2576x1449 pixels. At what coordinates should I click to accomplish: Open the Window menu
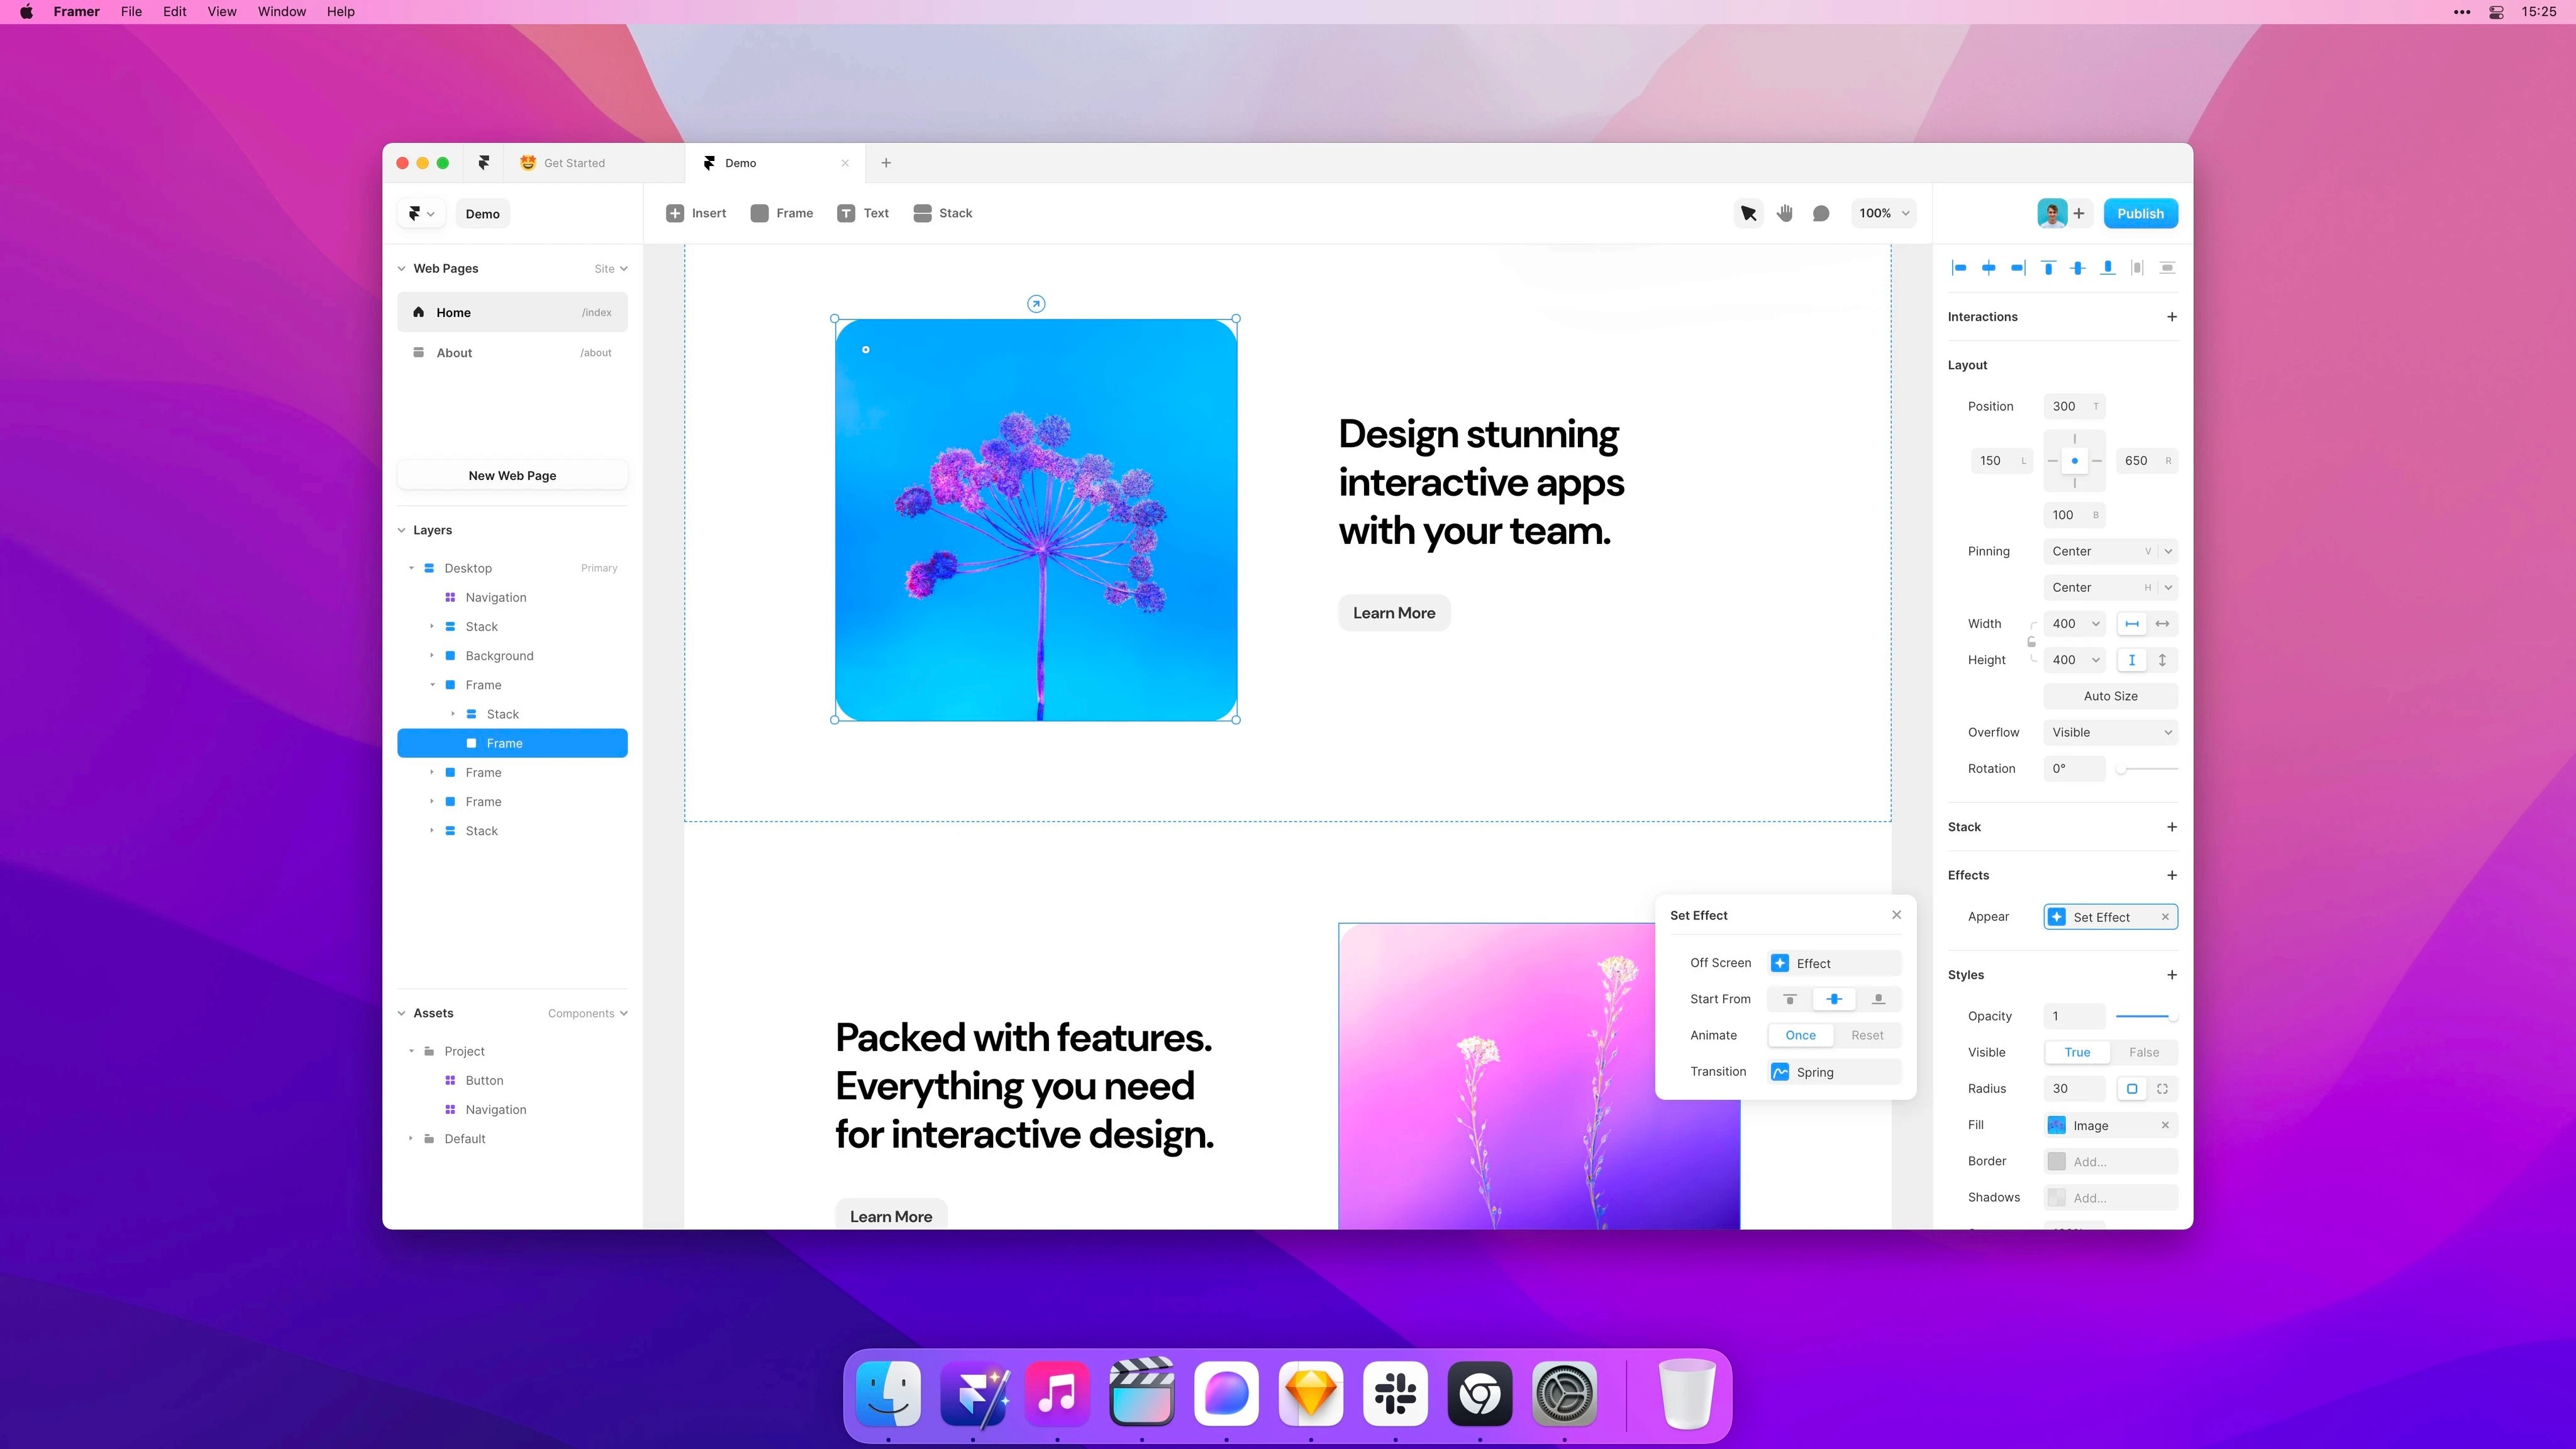pyautogui.click(x=281, y=12)
